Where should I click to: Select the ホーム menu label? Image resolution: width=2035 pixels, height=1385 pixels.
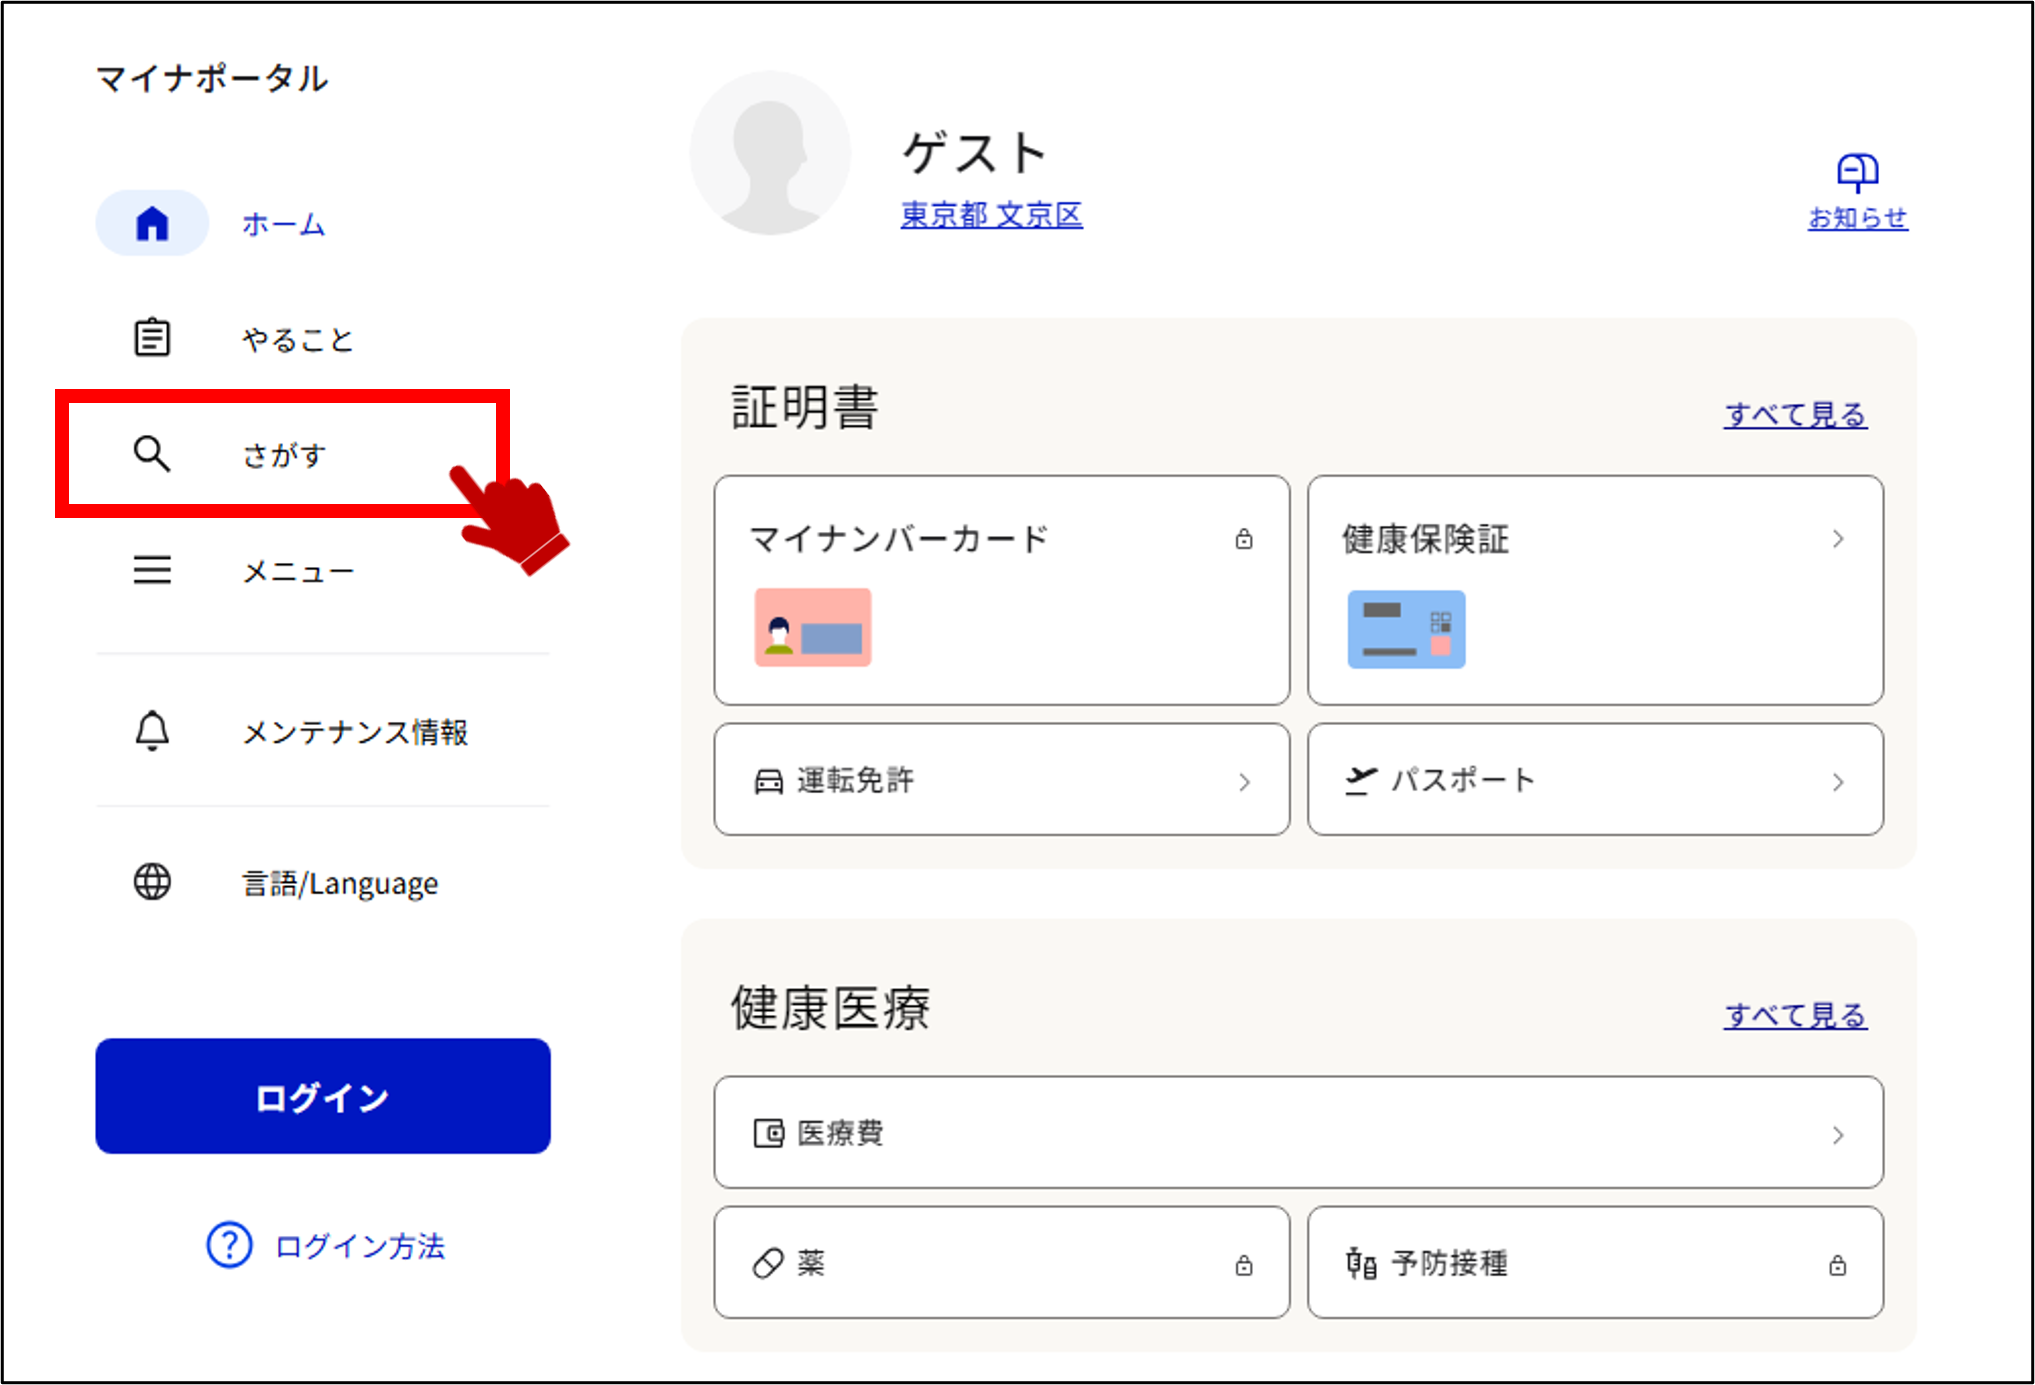[x=284, y=224]
